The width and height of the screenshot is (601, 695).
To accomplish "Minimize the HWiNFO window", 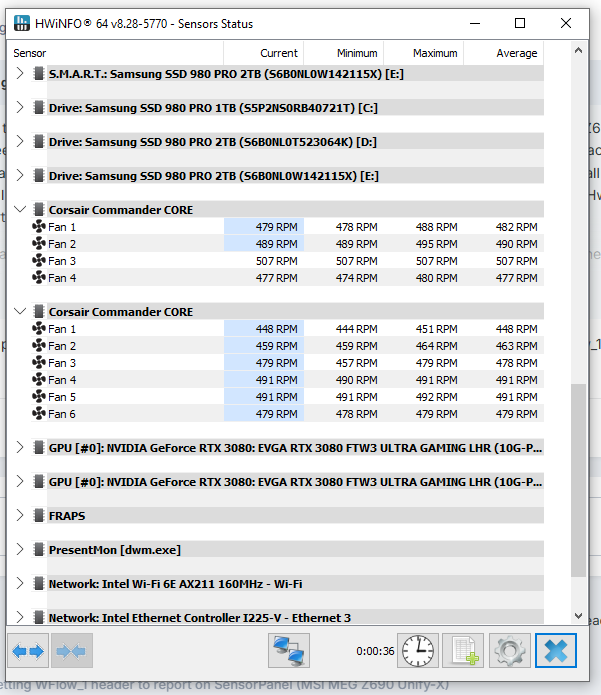I will tap(475, 23).
